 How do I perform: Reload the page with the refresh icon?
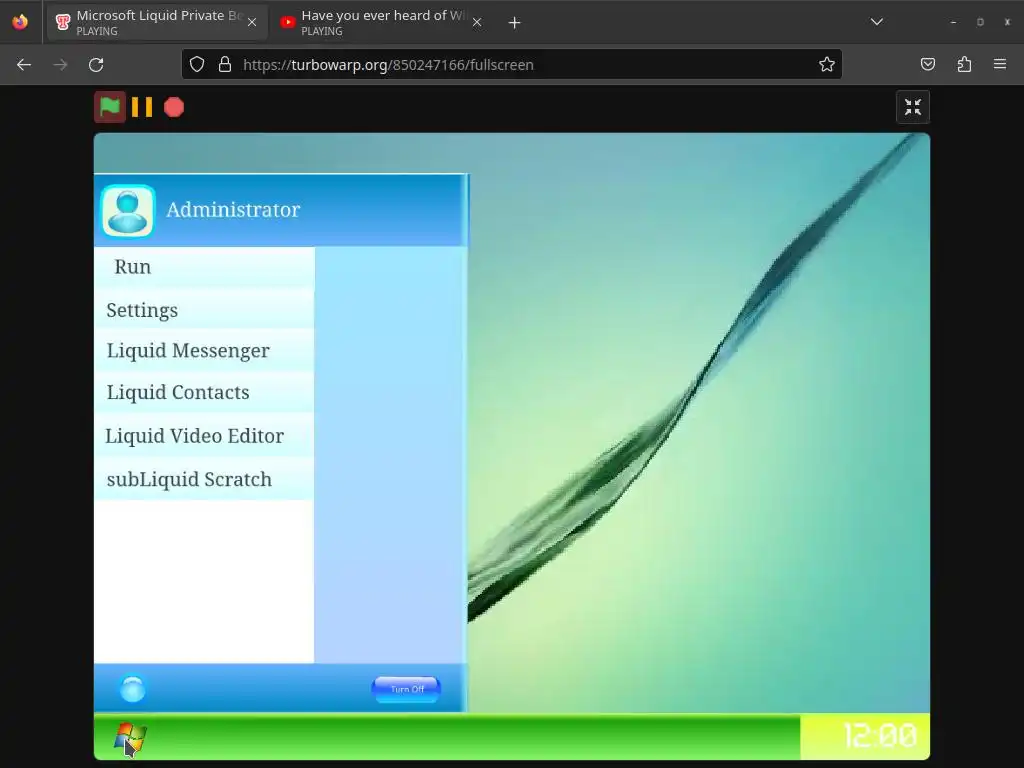click(96, 65)
